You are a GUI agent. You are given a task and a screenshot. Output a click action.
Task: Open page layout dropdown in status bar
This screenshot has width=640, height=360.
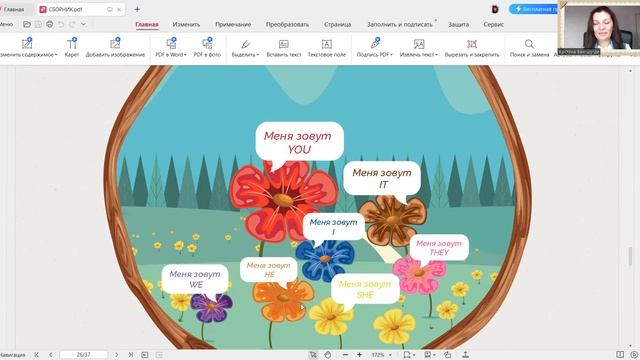[409, 355]
